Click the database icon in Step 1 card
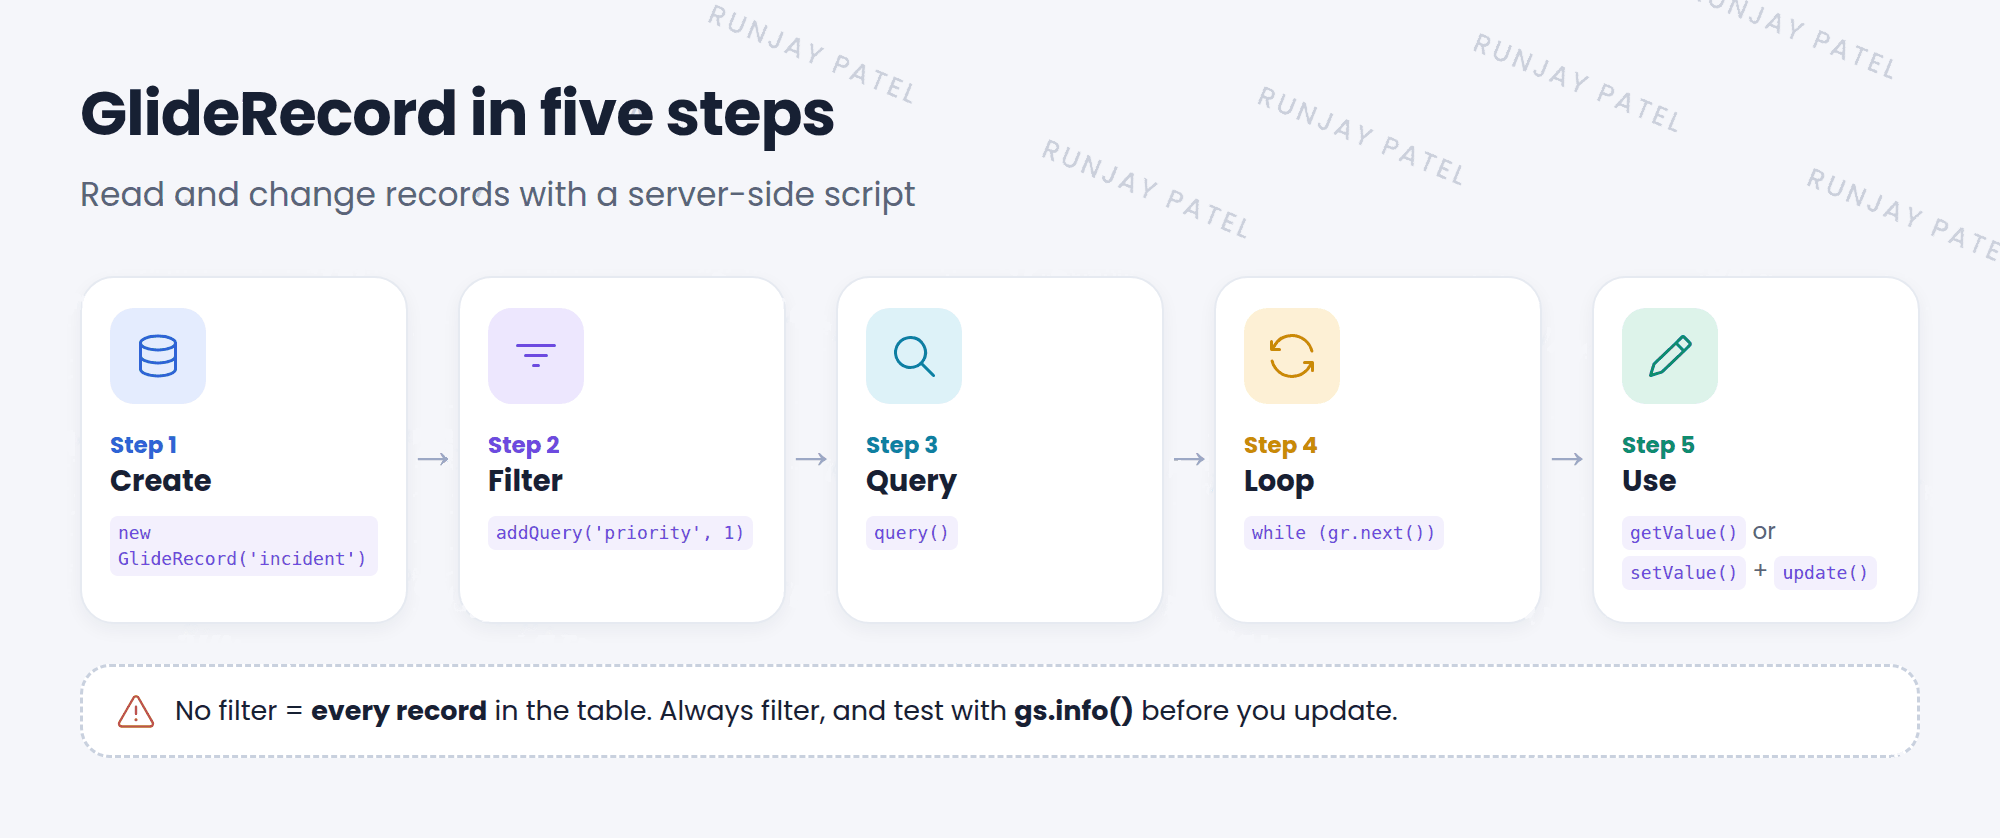Viewport: 2000px width, 838px height. tap(158, 356)
